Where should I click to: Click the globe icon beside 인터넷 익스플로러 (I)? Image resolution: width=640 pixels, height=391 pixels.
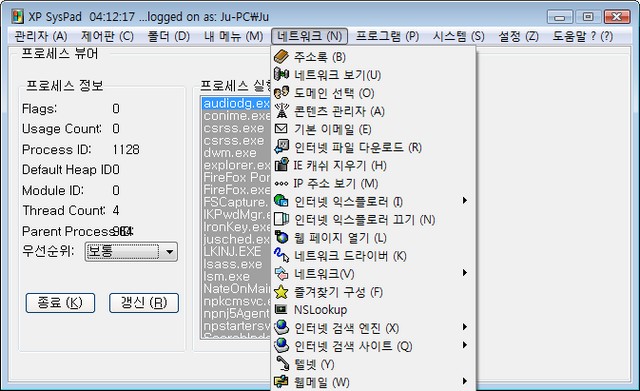coord(281,201)
